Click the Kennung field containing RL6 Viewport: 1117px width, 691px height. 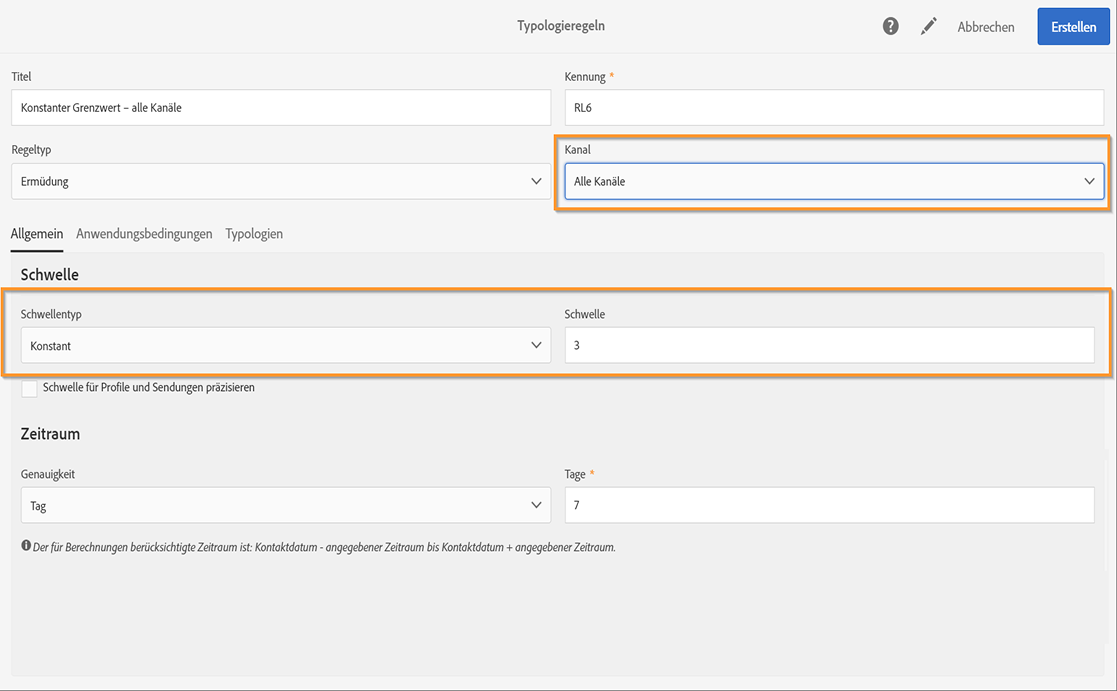tap(834, 108)
